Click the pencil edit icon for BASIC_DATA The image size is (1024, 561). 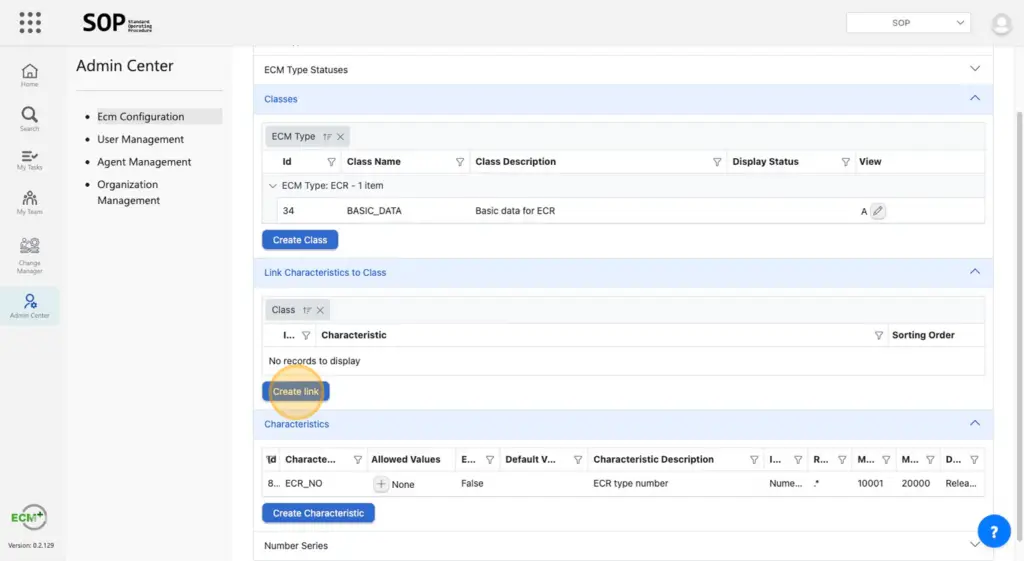click(878, 211)
